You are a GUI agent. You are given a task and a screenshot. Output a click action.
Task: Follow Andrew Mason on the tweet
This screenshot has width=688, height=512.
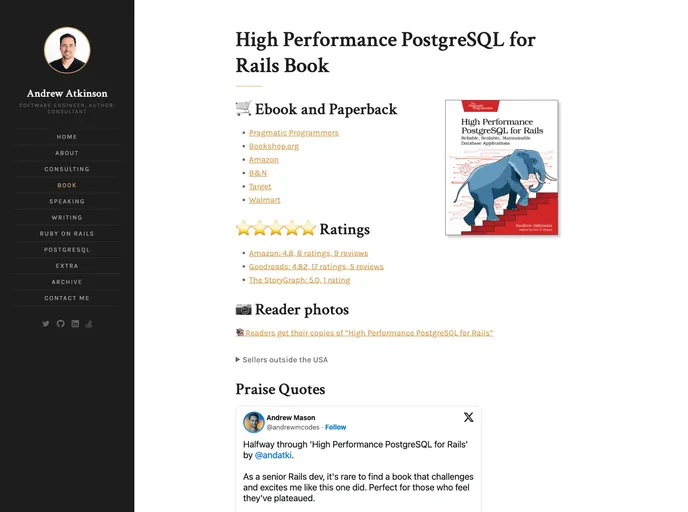[335, 427]
